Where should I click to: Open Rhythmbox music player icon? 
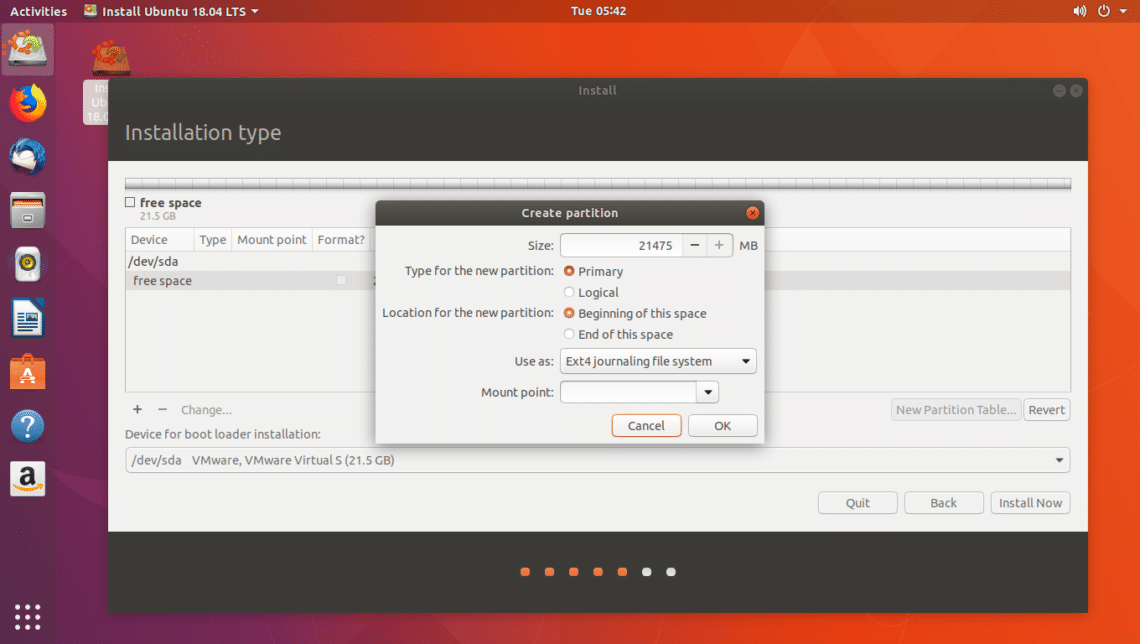[x=28, y=264]
